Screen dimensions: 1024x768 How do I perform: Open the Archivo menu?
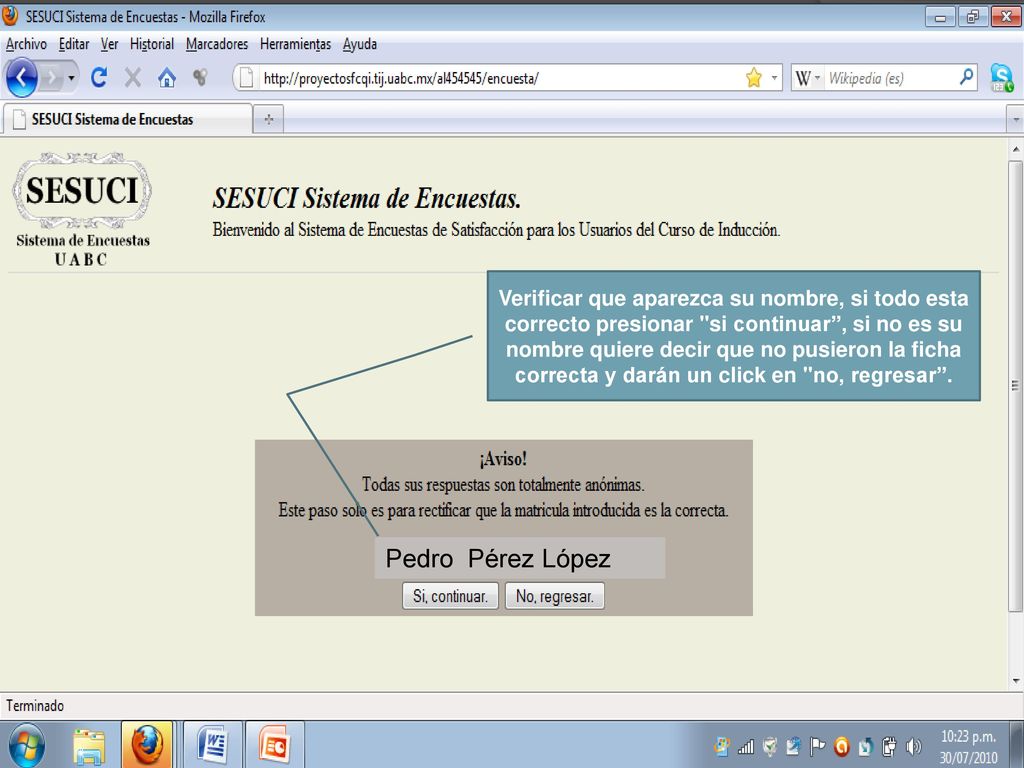tap(26, 44)
